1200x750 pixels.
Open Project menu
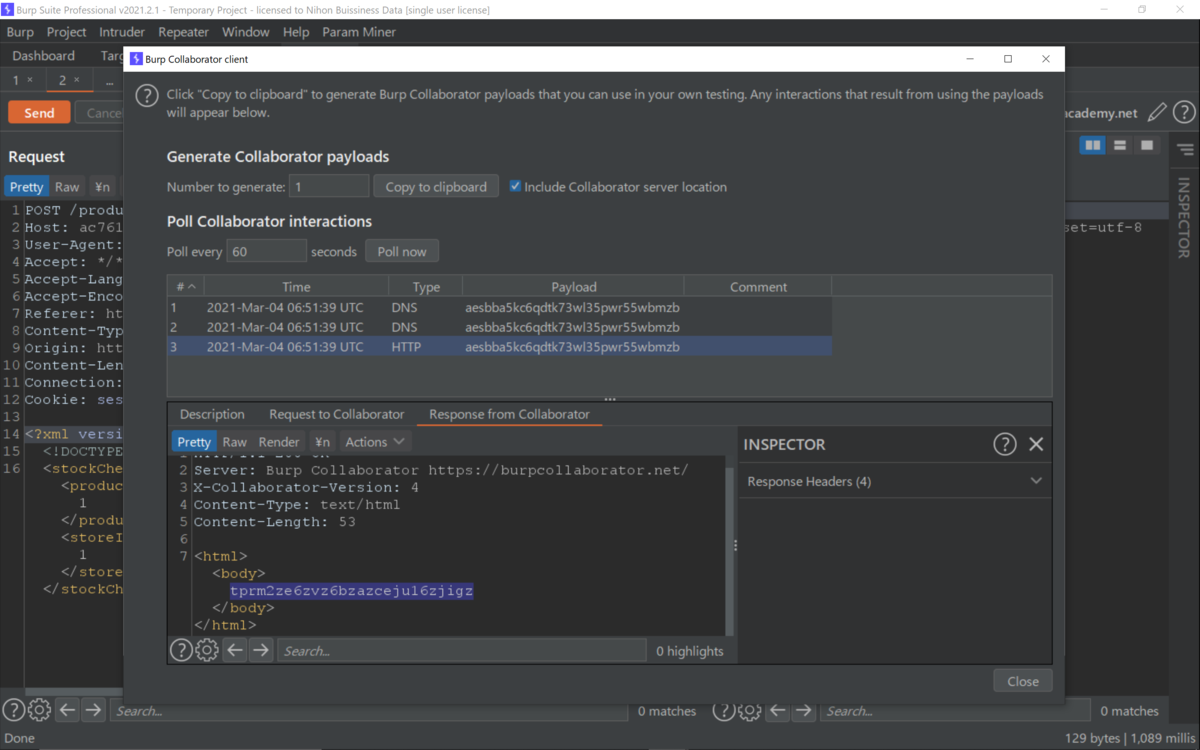67,32
